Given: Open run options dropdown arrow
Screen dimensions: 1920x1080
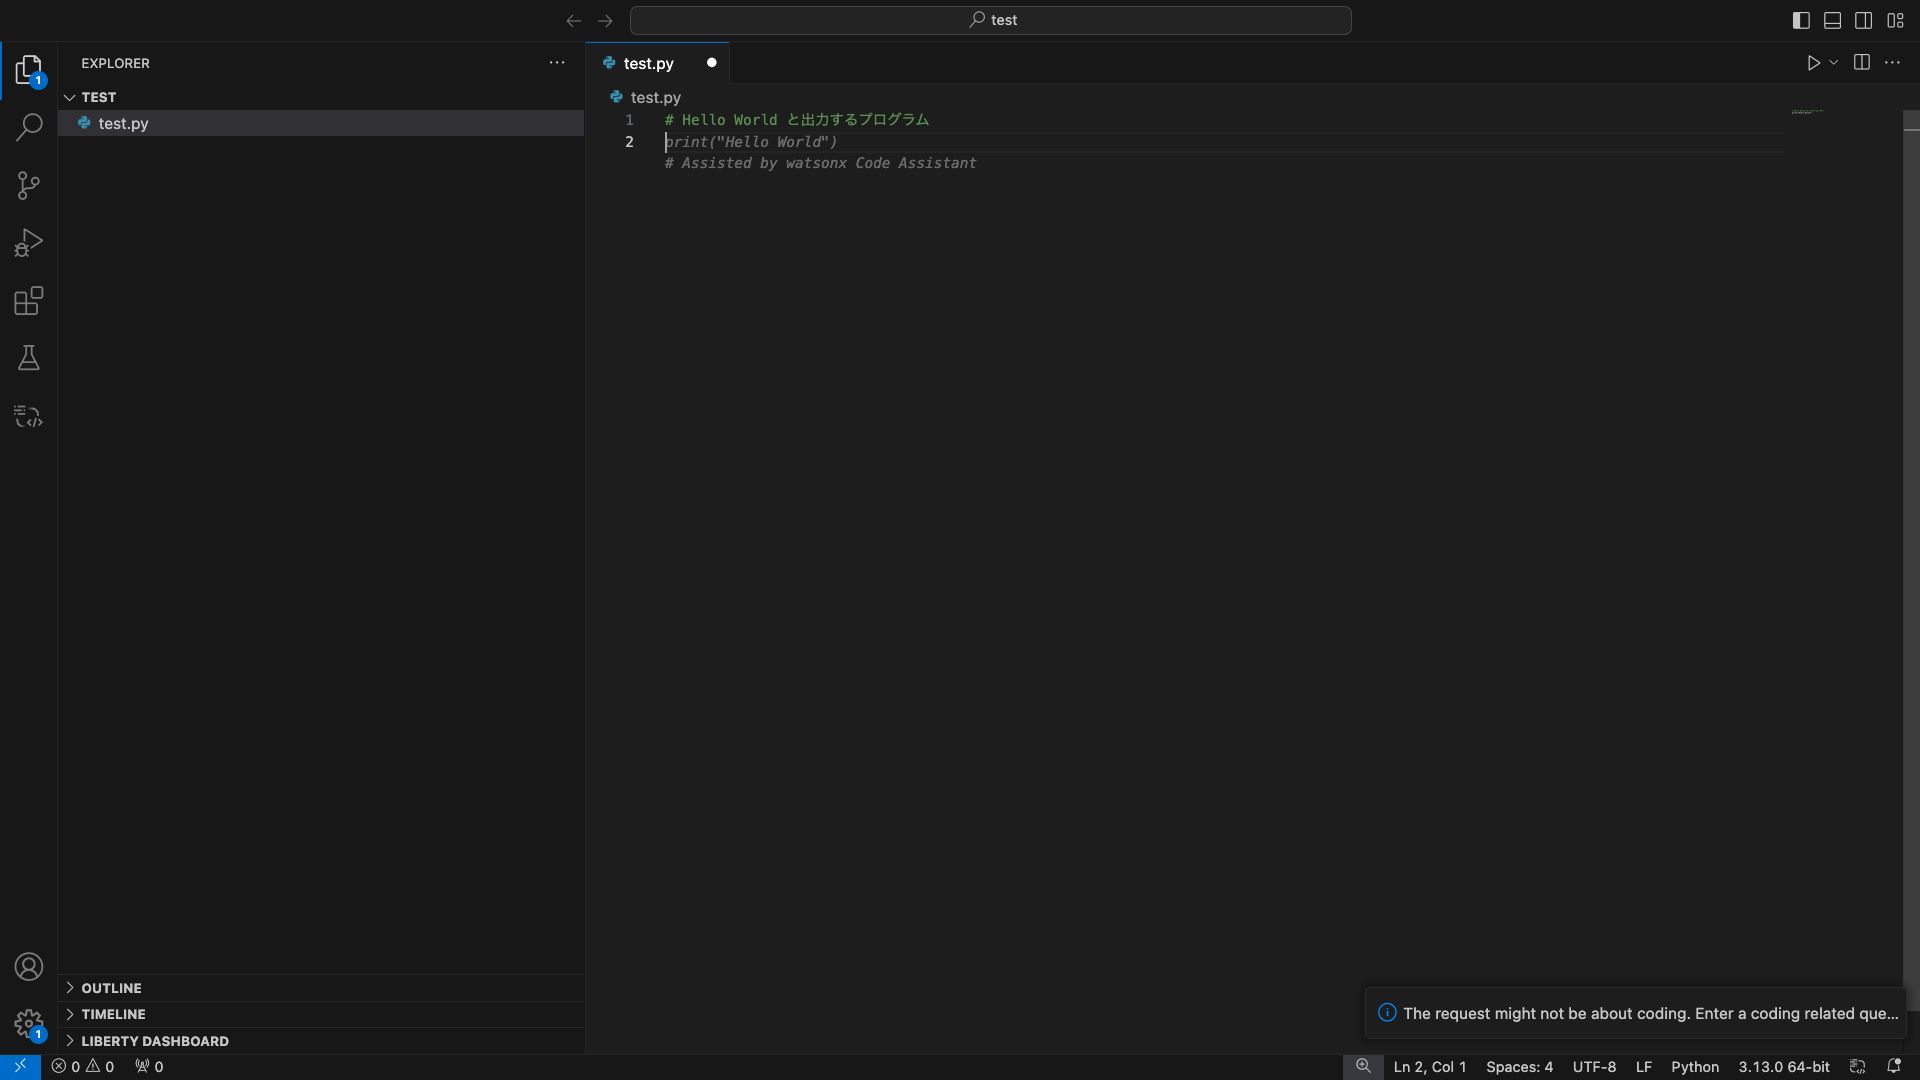Looking at the screenshot, I should click(1834, 63).
